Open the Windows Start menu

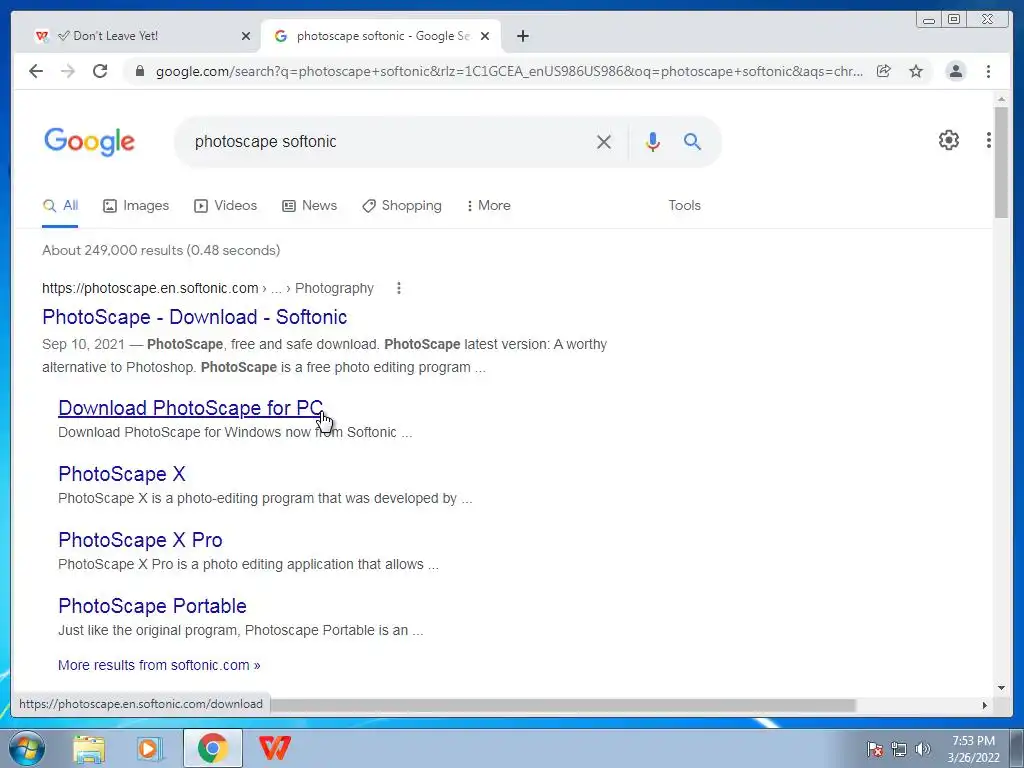click(27, 748)
